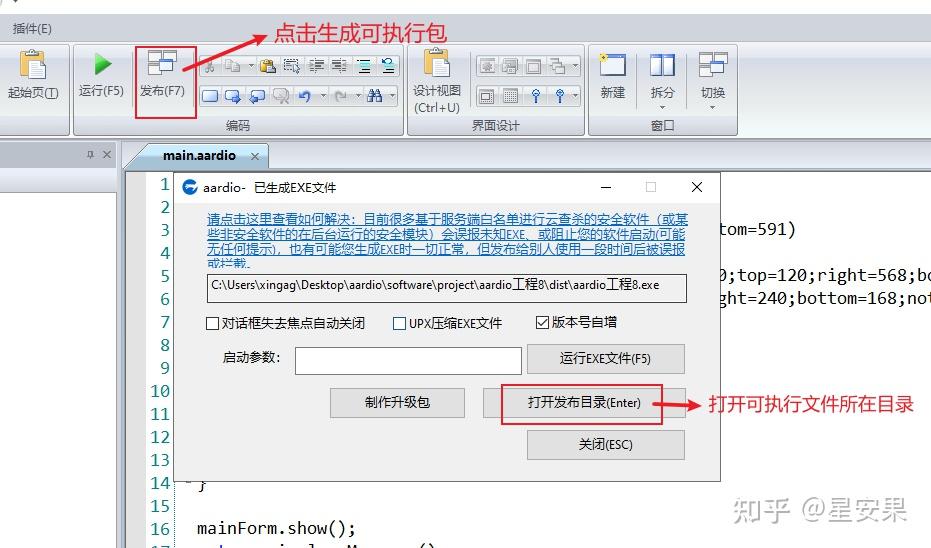Click third icon in 界面设计 top row

pos(533,66)
